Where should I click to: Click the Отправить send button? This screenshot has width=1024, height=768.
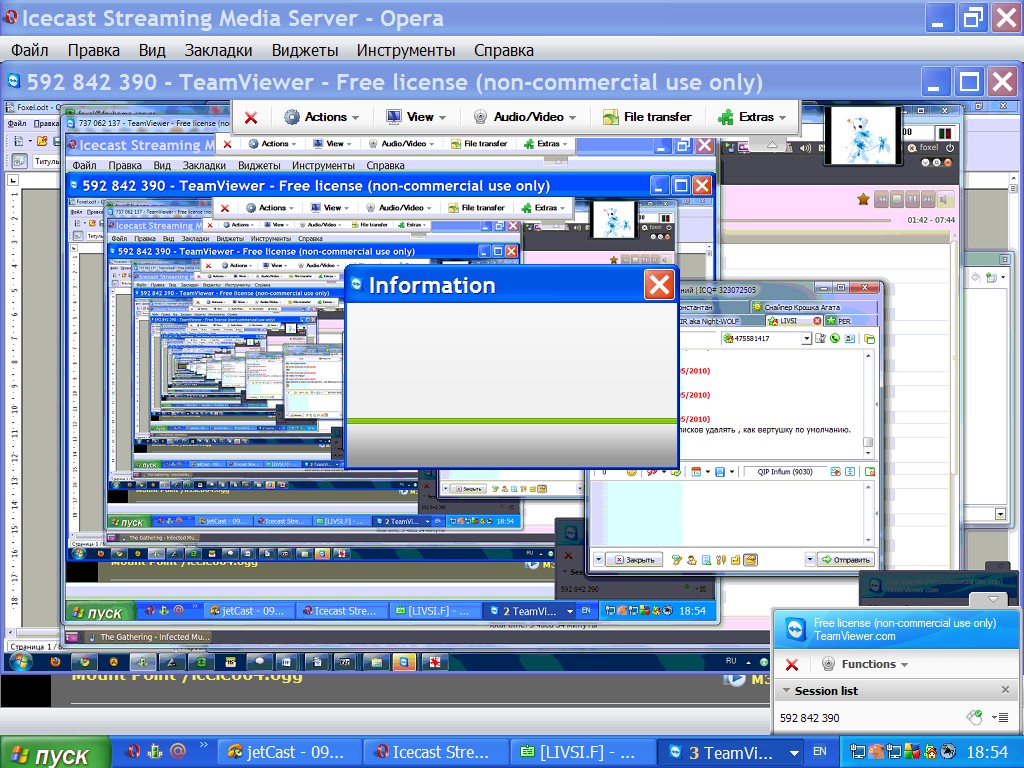point(846,560)
